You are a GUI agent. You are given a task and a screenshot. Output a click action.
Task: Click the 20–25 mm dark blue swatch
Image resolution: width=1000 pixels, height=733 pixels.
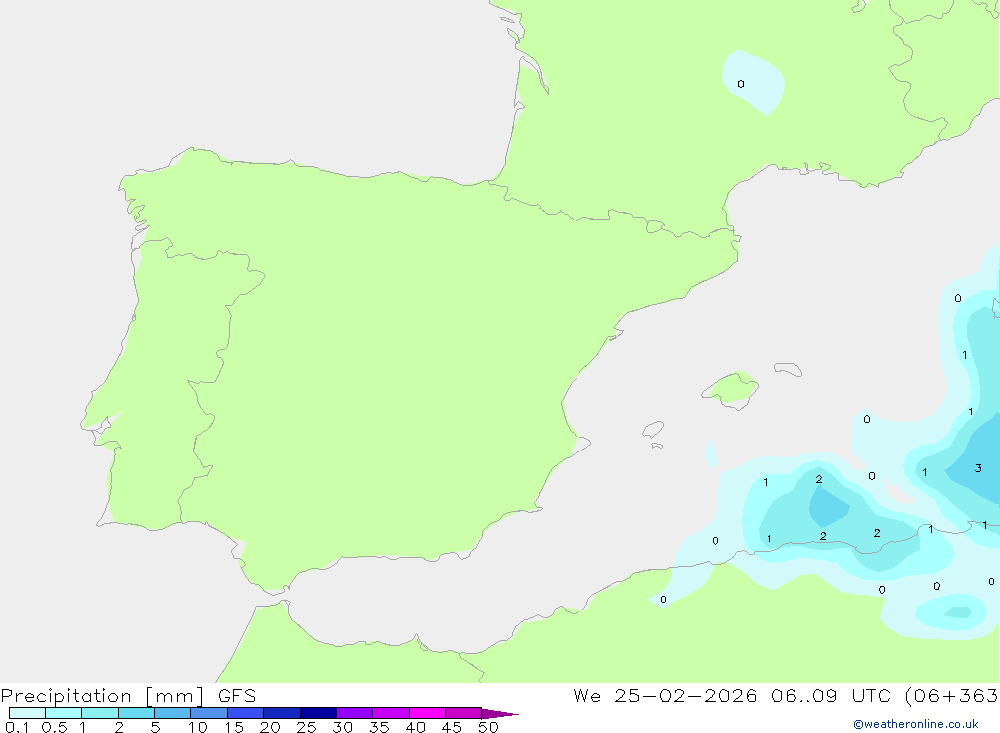pos(281,713)
